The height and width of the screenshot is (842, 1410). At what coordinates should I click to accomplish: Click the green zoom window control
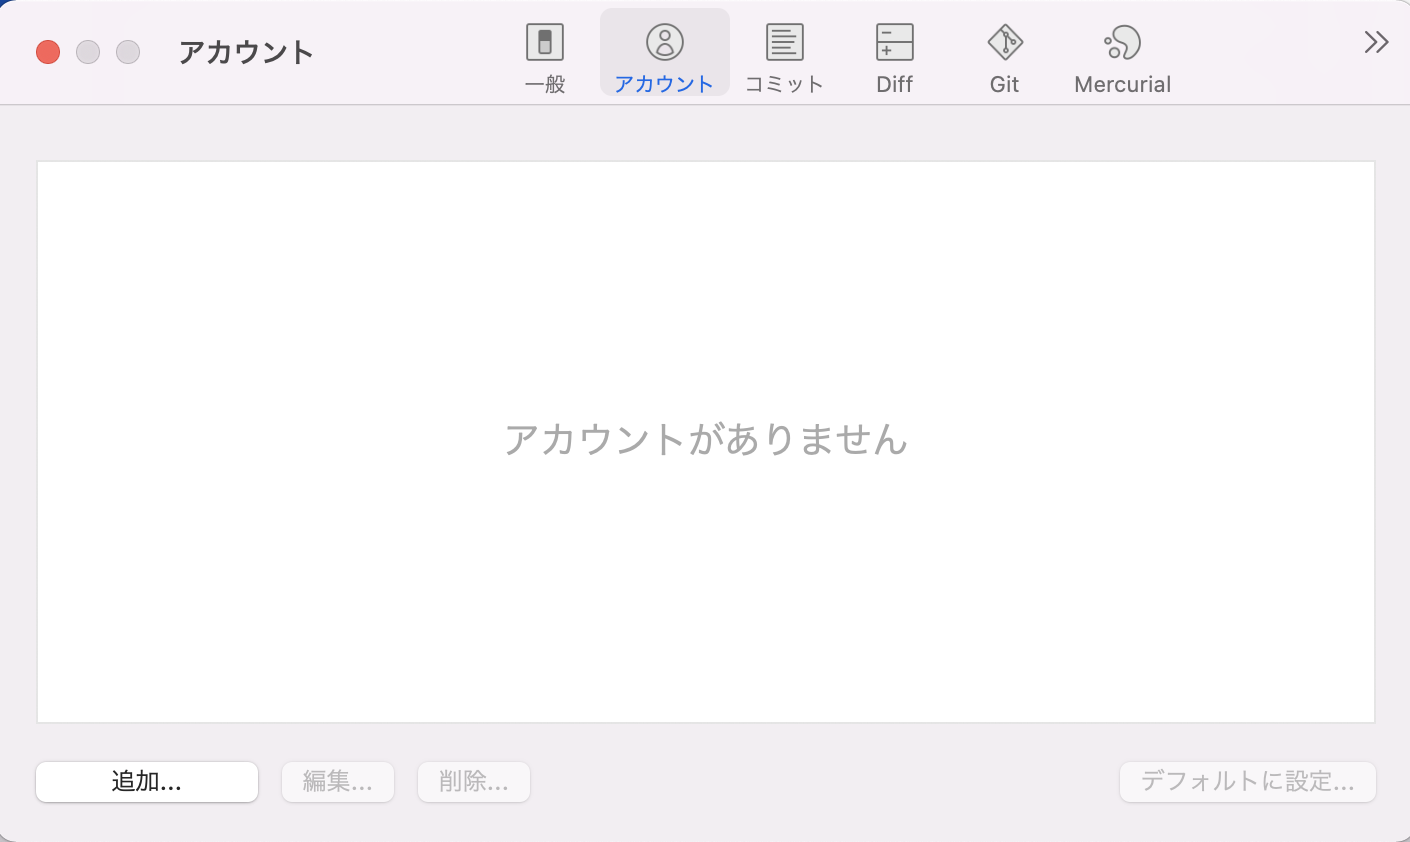pos(127,51)
